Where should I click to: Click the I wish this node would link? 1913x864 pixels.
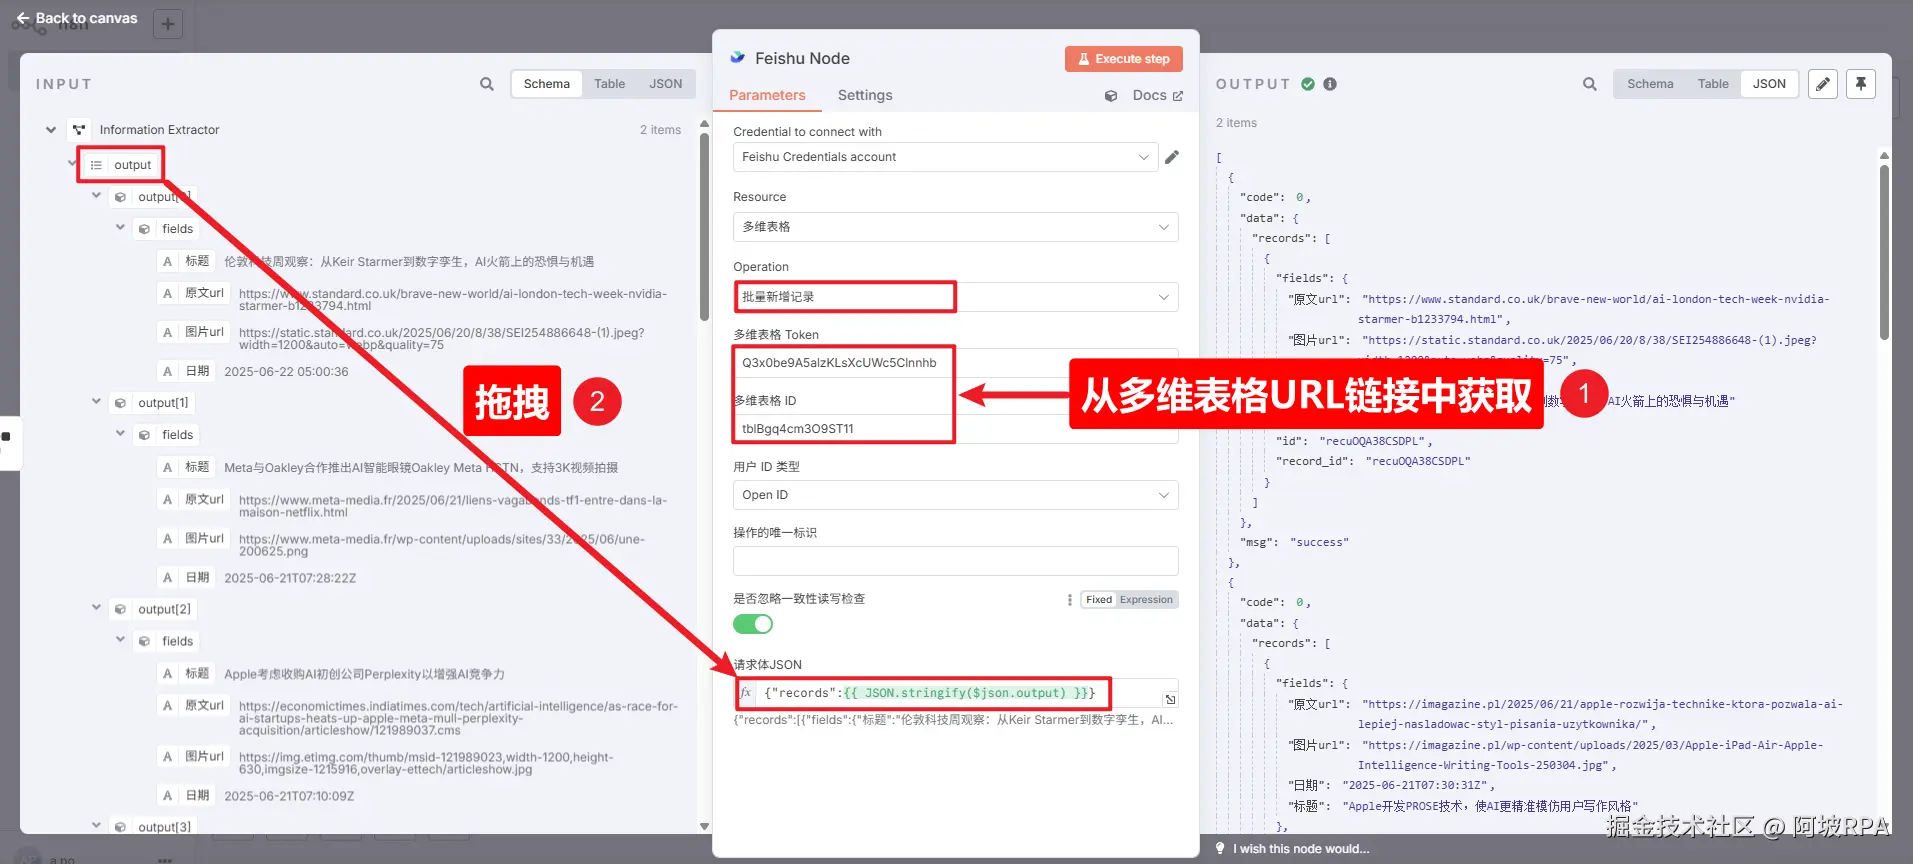tap(1301, 849)
